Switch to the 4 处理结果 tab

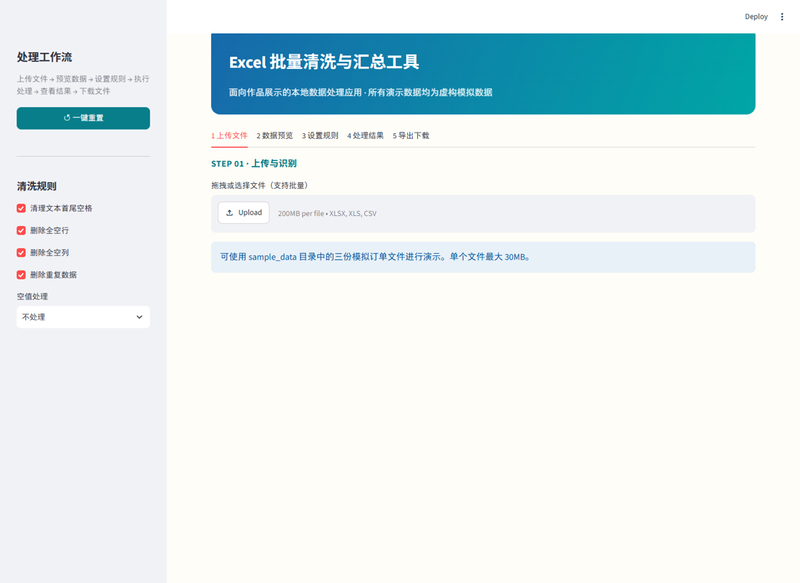click(365, 136)
